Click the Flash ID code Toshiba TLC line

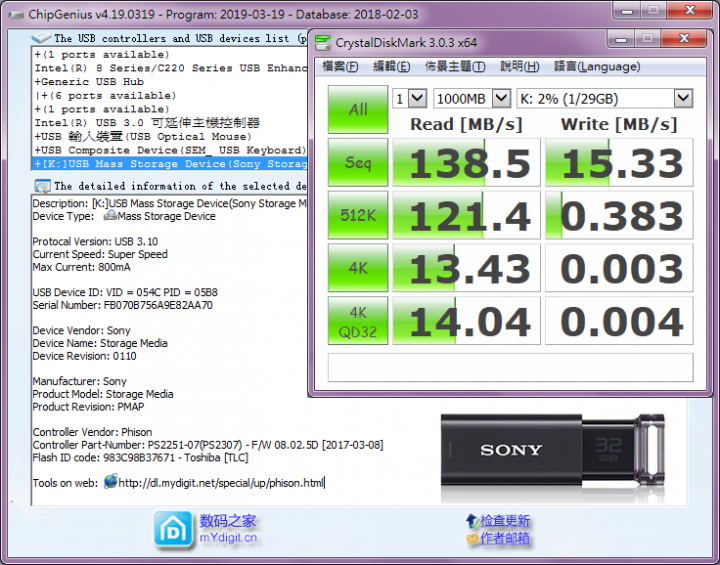(140, 458)
